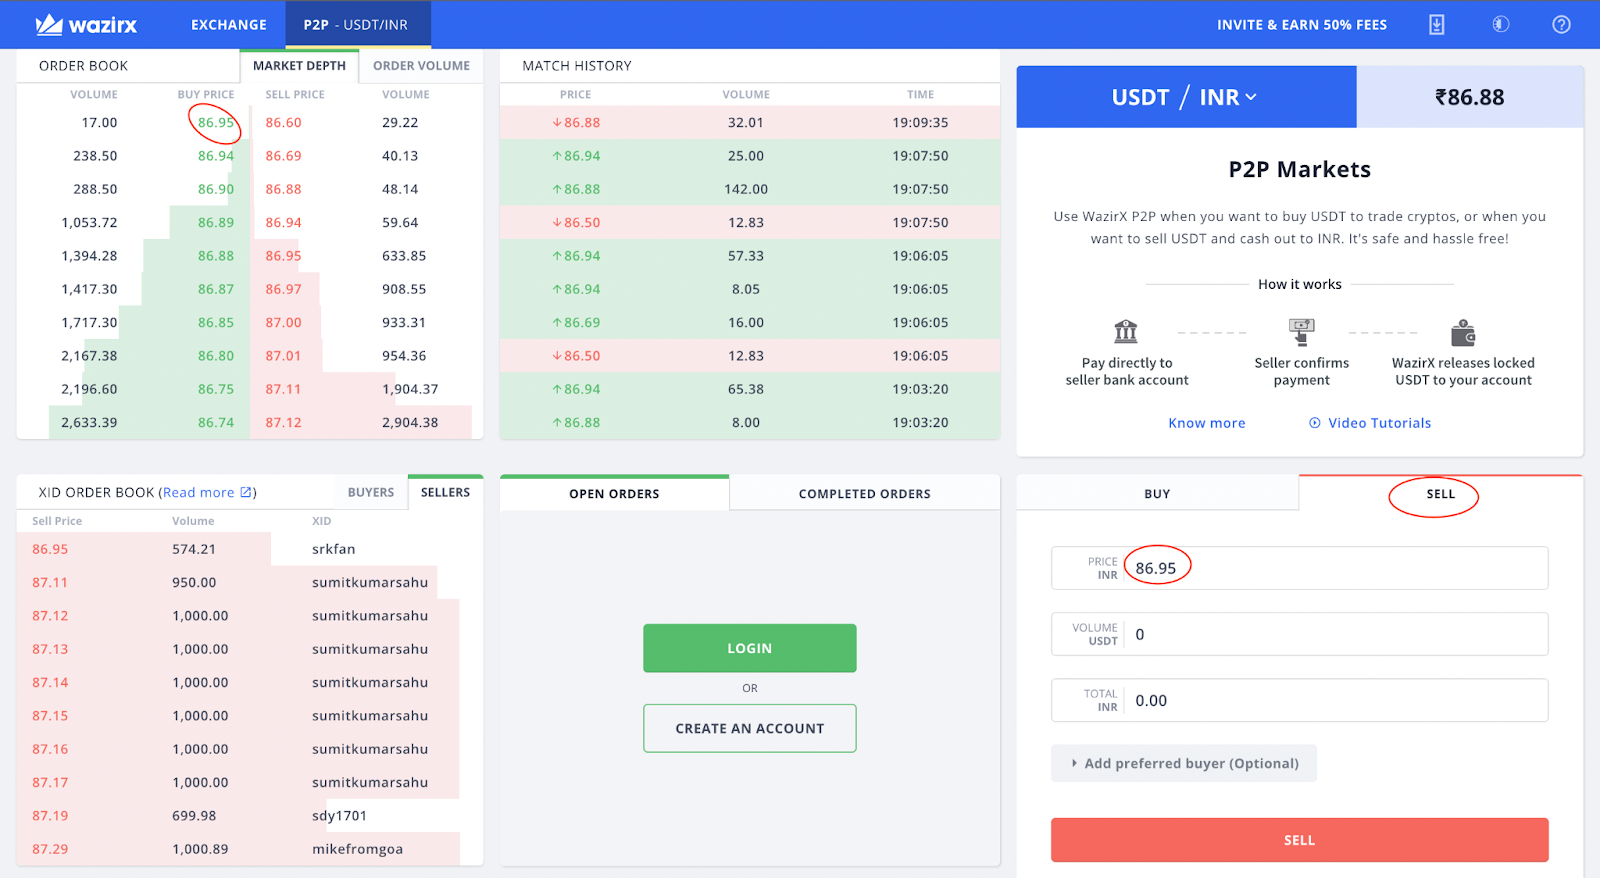Click buy volume 1,053.72 in order book

point(89,222)
